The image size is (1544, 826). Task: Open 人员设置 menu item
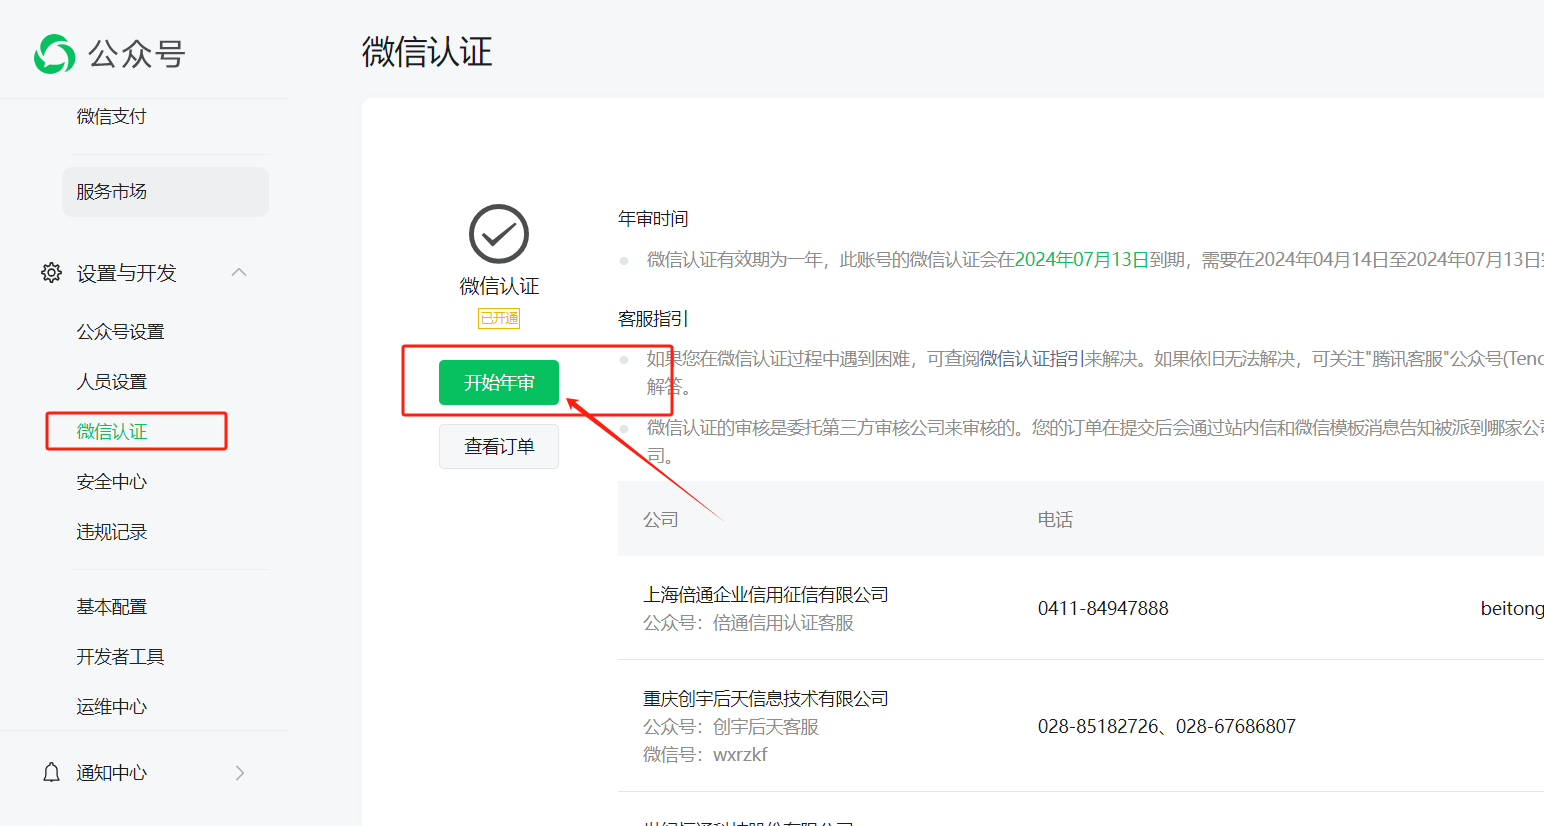(112, 382)
